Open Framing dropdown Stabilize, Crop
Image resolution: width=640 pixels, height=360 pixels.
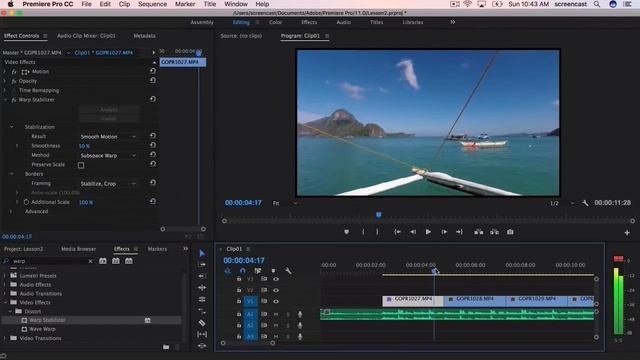point(108,184)
